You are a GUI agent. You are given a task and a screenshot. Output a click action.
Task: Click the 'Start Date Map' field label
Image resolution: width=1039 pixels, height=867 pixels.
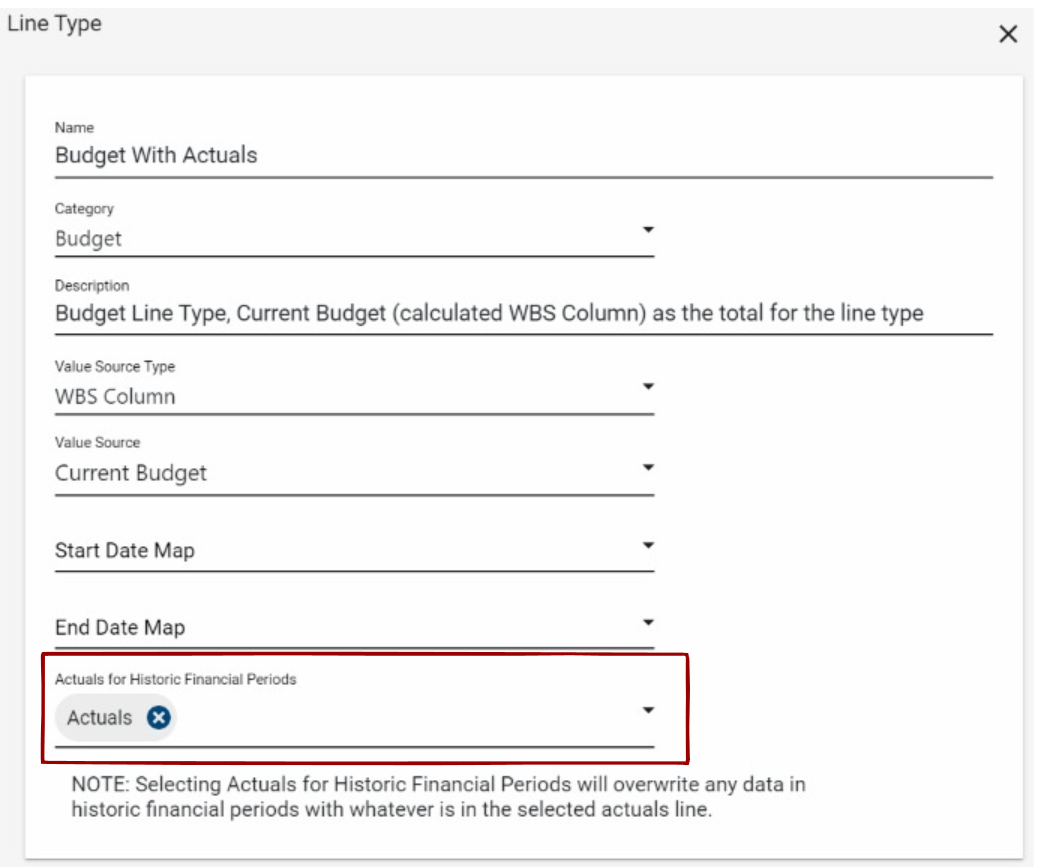point(125,551)
